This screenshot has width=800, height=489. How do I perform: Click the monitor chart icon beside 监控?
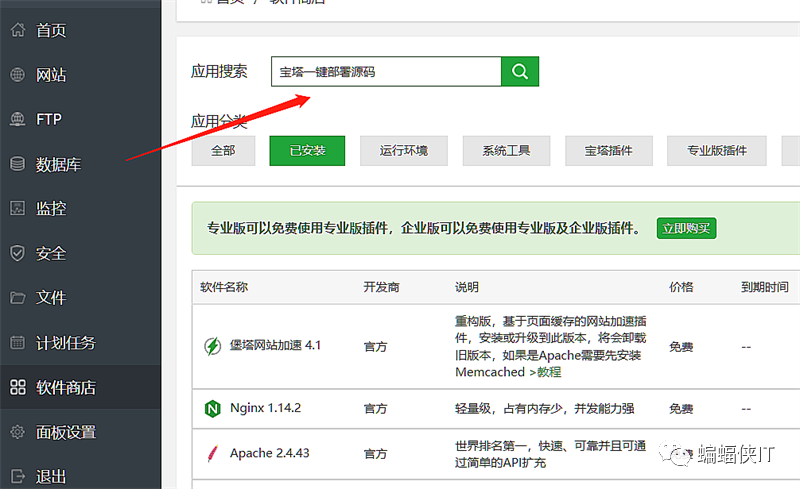[17, 208]
